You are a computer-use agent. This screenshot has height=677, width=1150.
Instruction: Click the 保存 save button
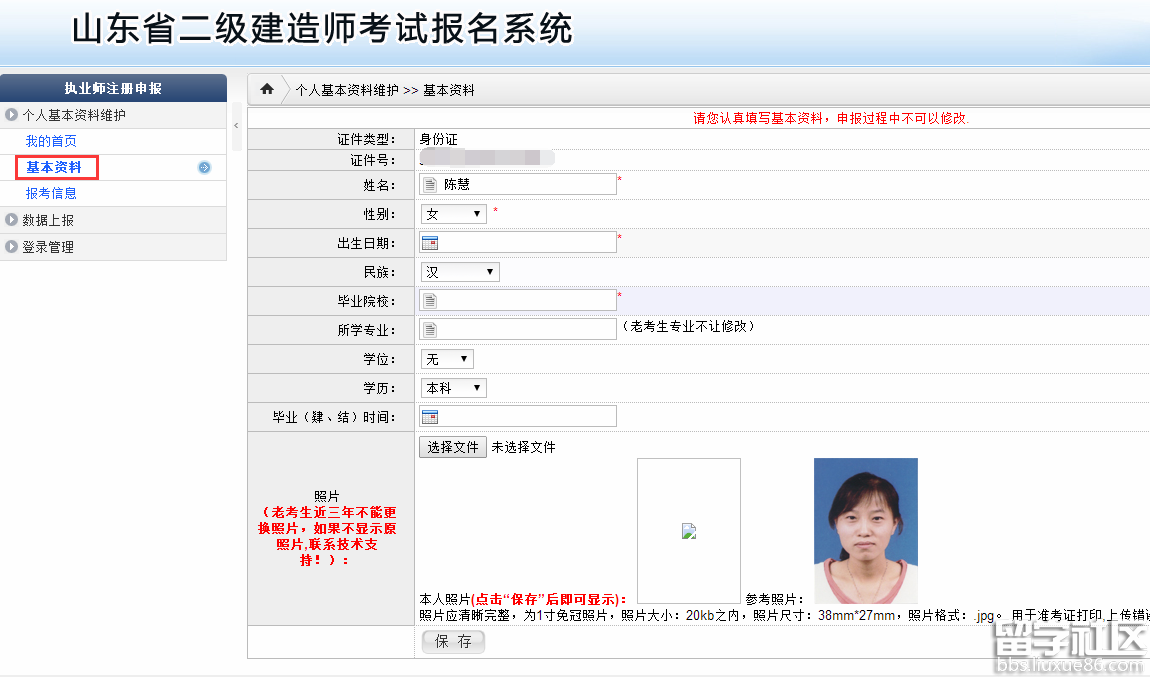pyautogui.click(x=452, y=641)
